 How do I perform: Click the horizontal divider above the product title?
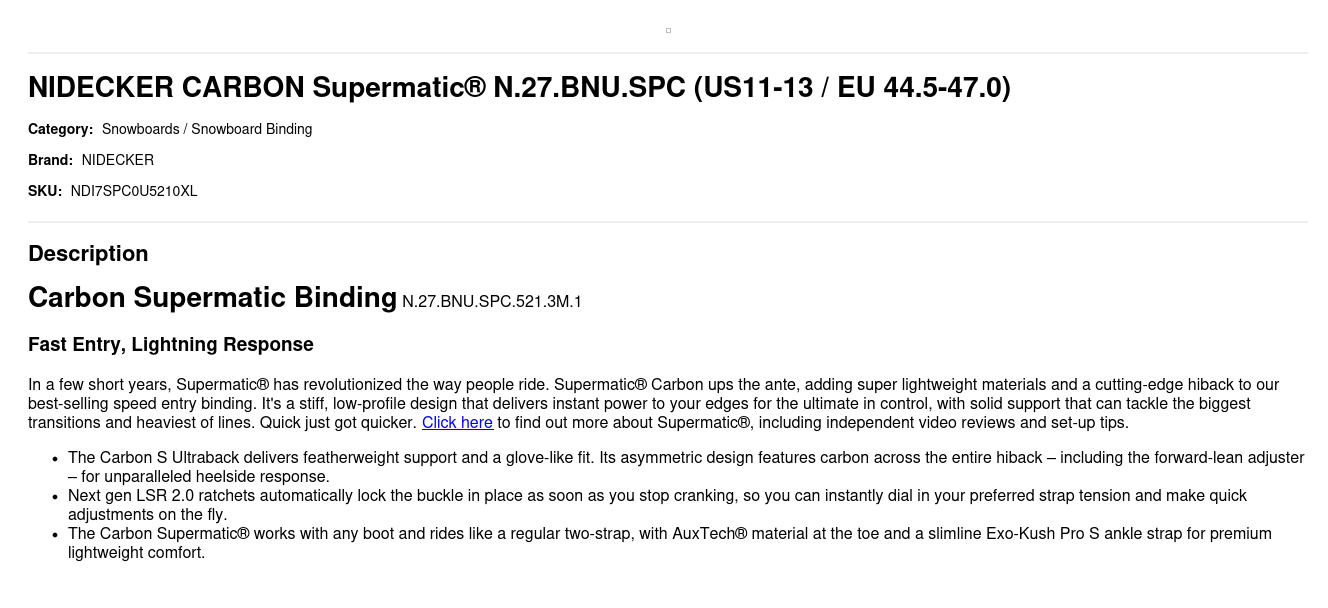point(668,53)
